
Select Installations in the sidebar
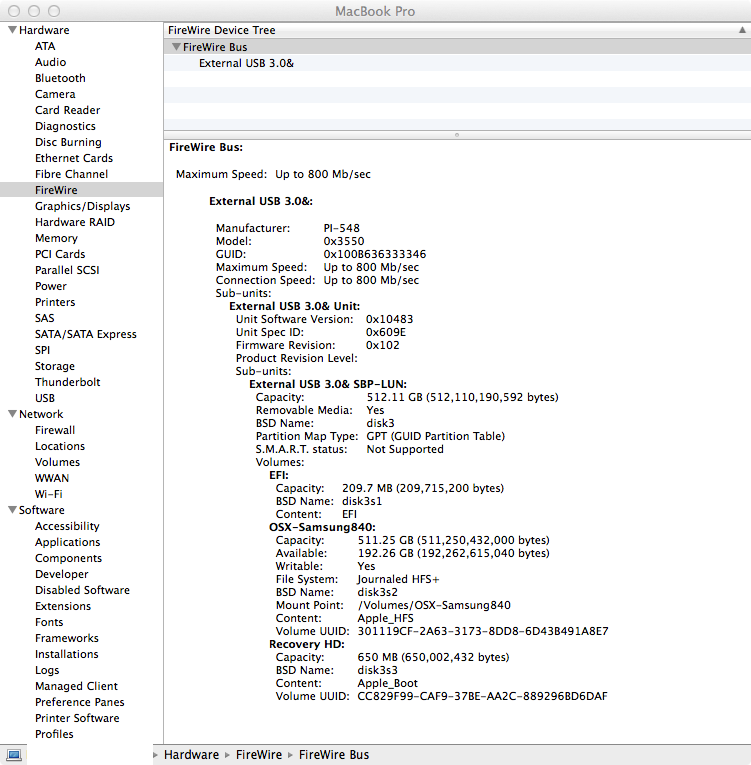tap(66, 654)
